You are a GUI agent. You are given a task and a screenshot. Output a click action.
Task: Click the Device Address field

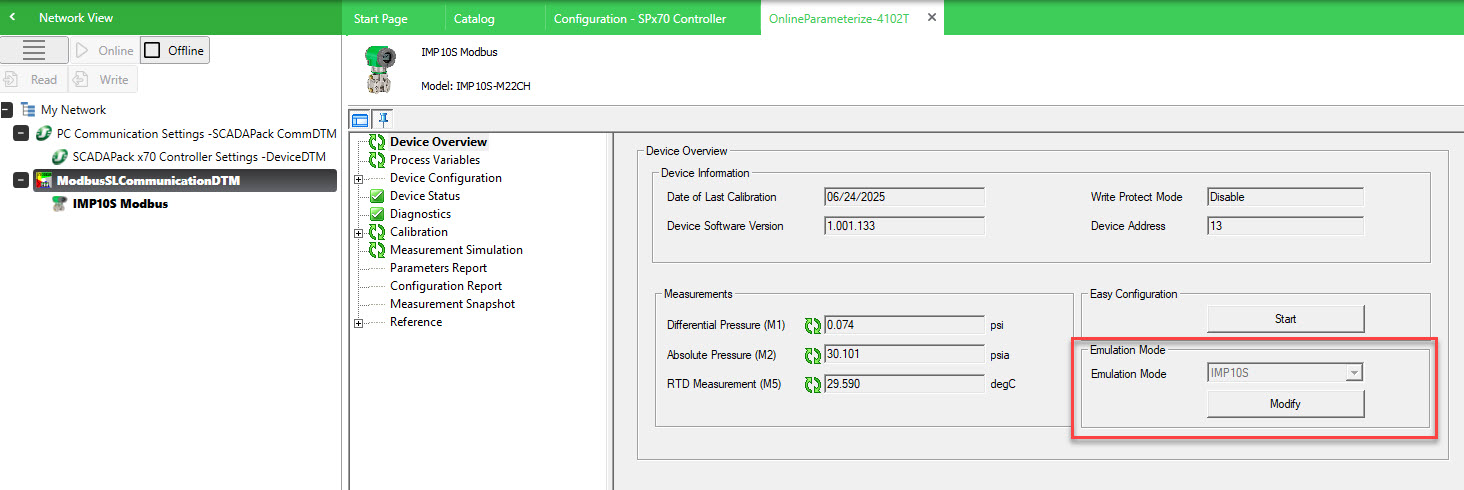[x=1285, y=226]
